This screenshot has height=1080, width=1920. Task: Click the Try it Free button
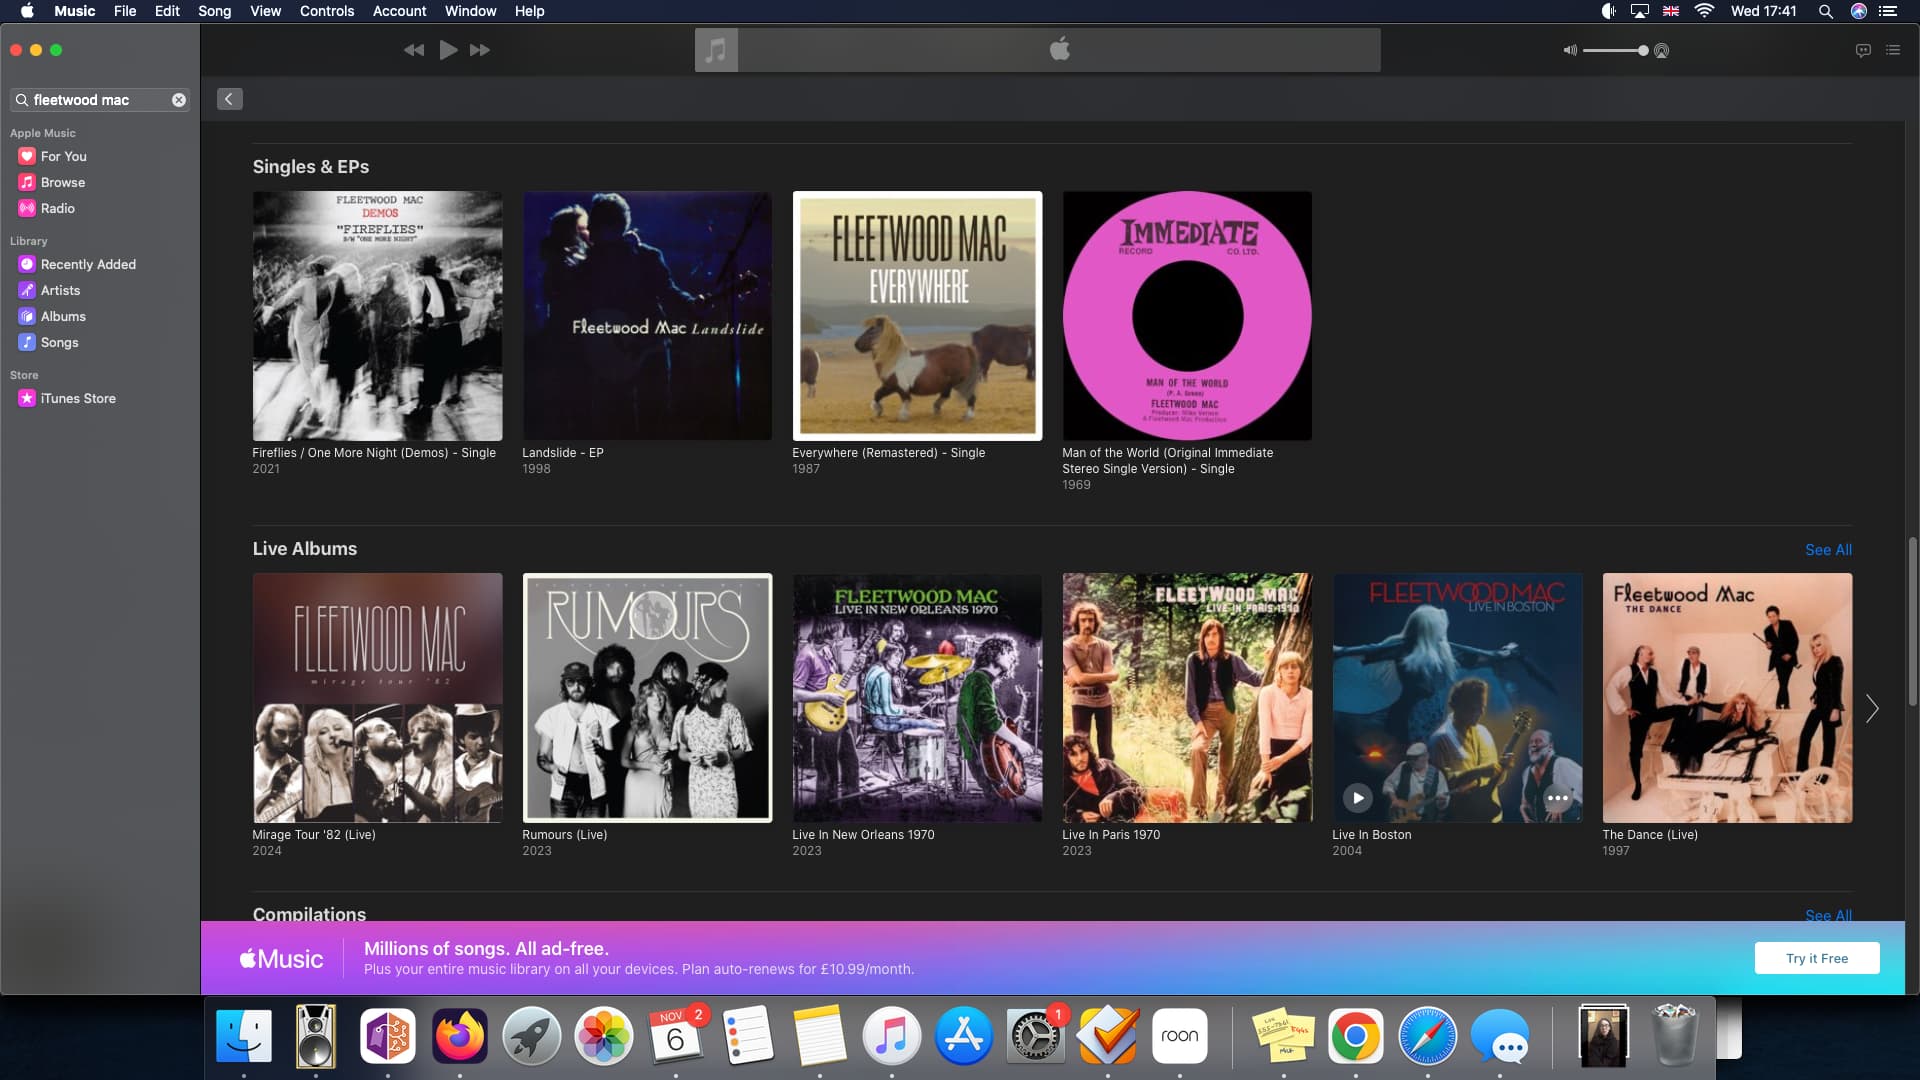click(1817, 958)
